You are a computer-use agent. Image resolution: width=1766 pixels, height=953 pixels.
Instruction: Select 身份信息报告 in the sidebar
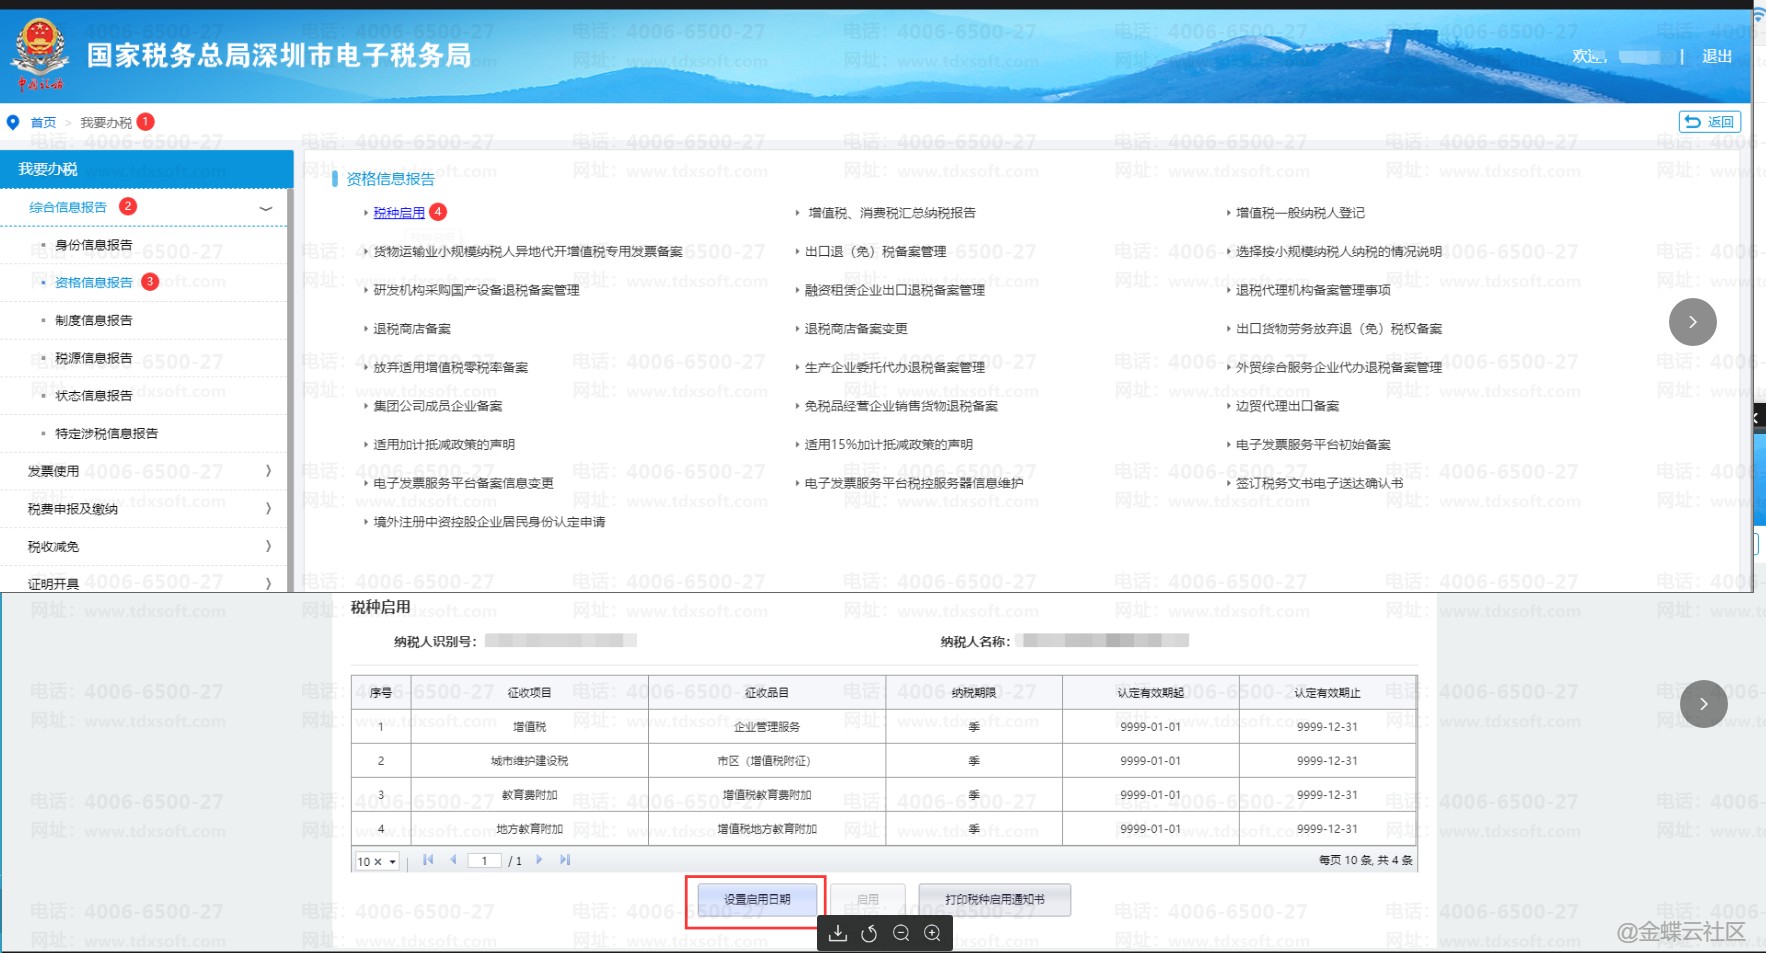(x=93, y=245)
